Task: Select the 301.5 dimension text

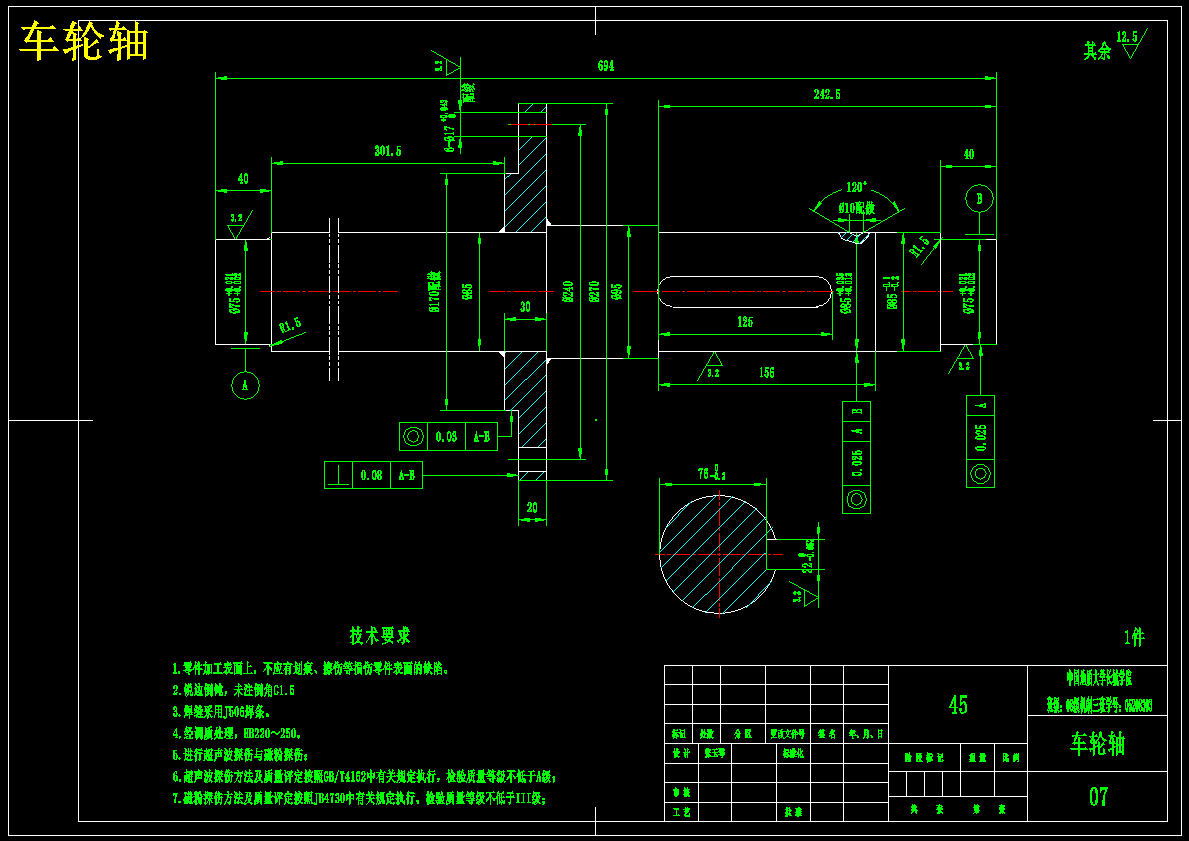Action: (x=387, y=151)
